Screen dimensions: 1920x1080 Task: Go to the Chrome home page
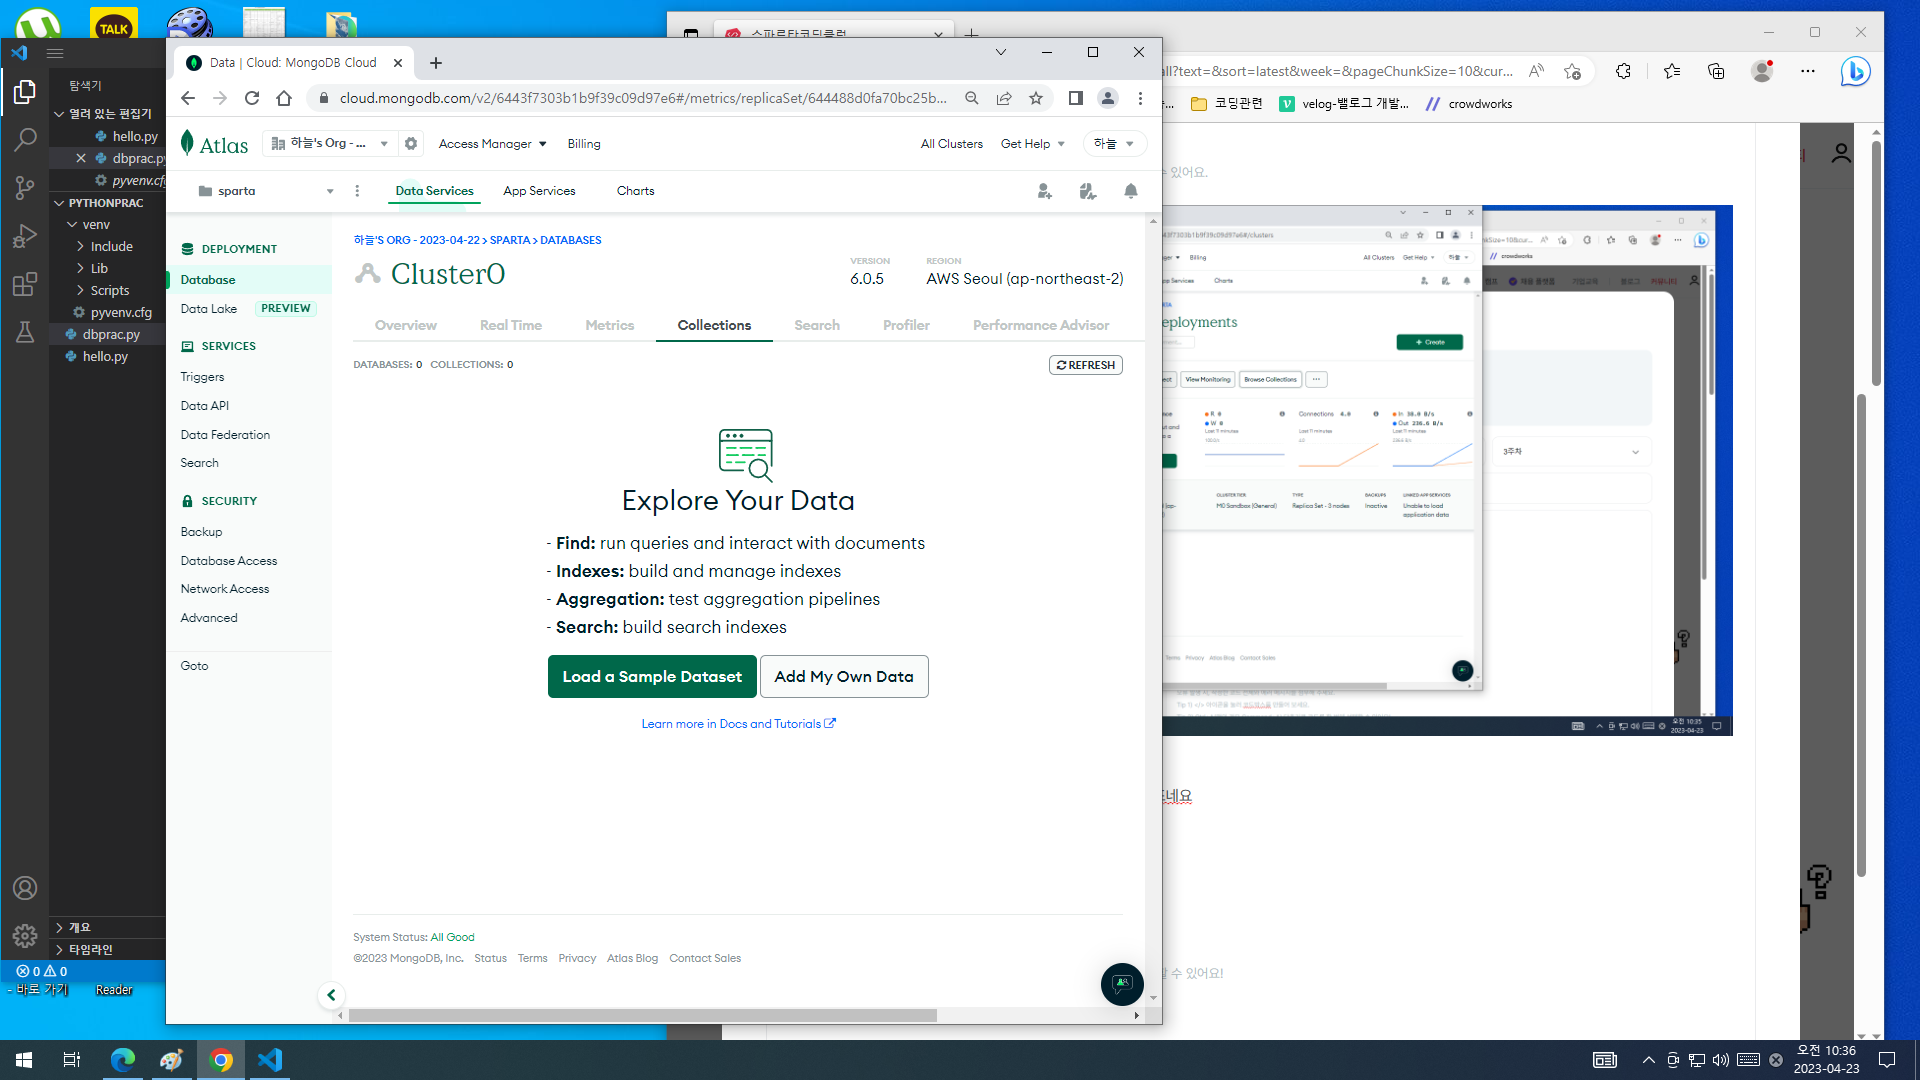coord(284,98)
